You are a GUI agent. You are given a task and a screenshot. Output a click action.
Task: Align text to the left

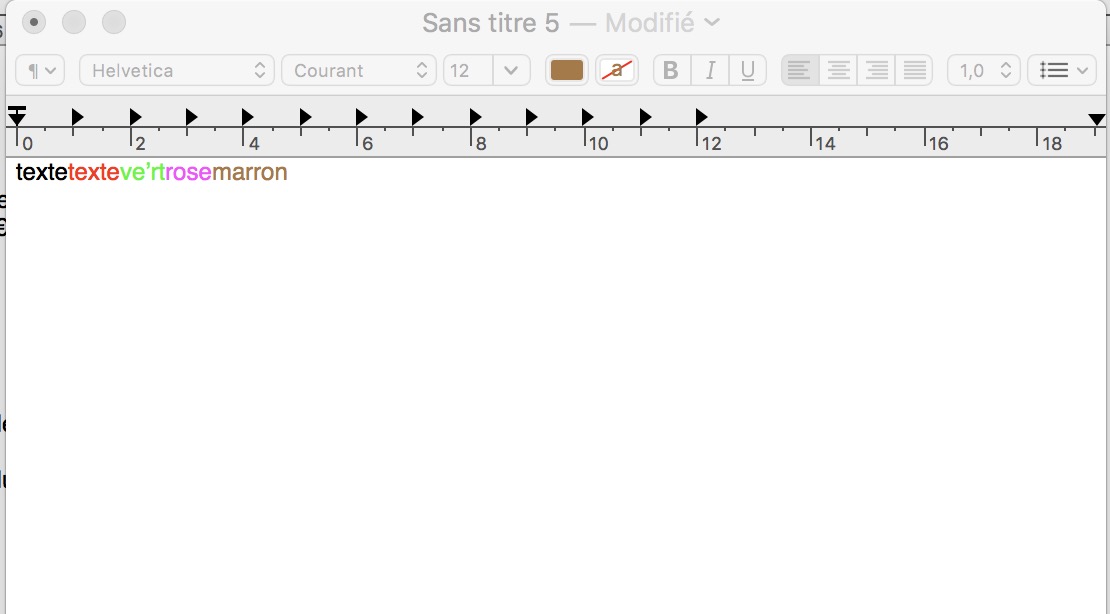pos(800,71)
